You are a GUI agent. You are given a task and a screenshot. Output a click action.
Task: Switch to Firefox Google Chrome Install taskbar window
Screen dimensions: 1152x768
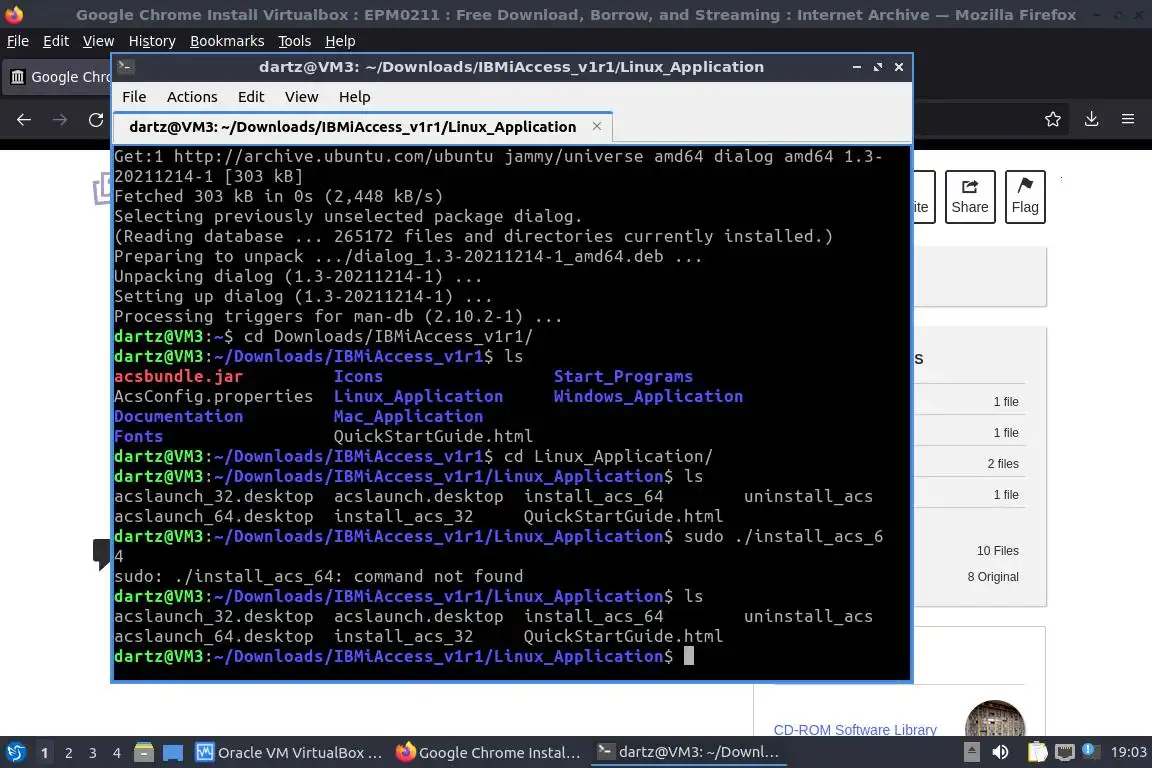(x=489, y=753)
